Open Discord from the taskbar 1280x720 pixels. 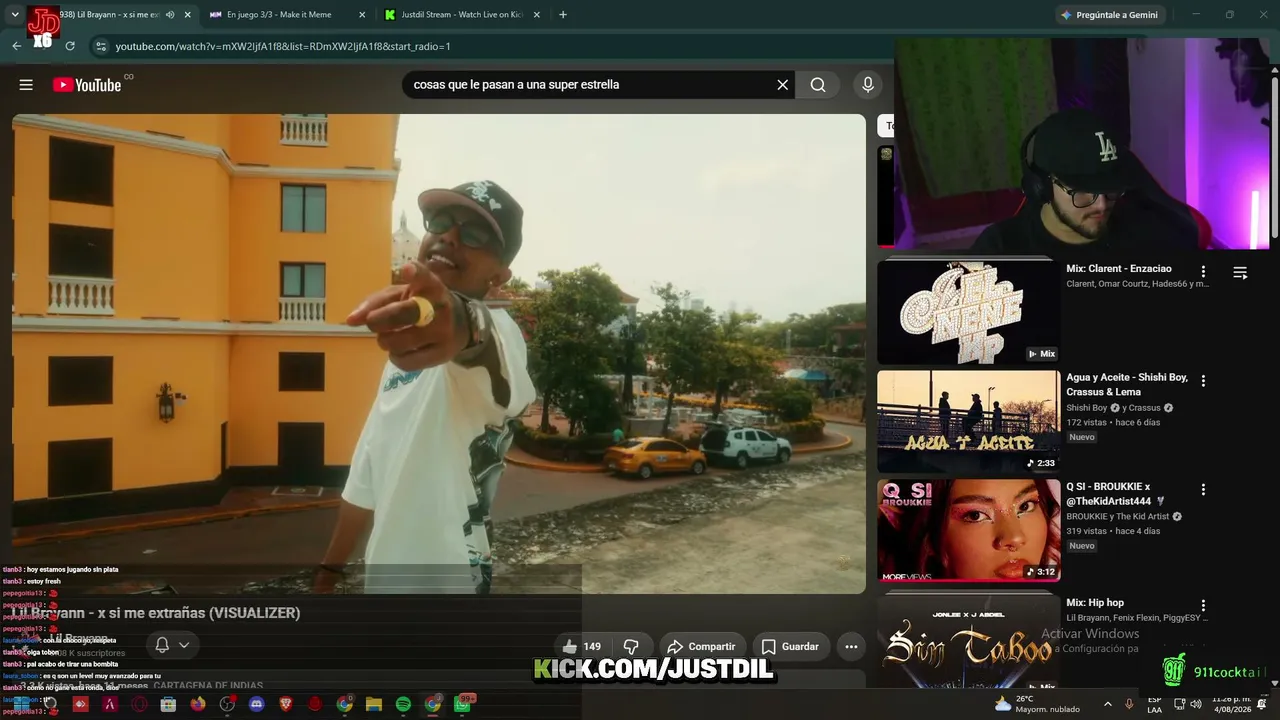[257, 704]
